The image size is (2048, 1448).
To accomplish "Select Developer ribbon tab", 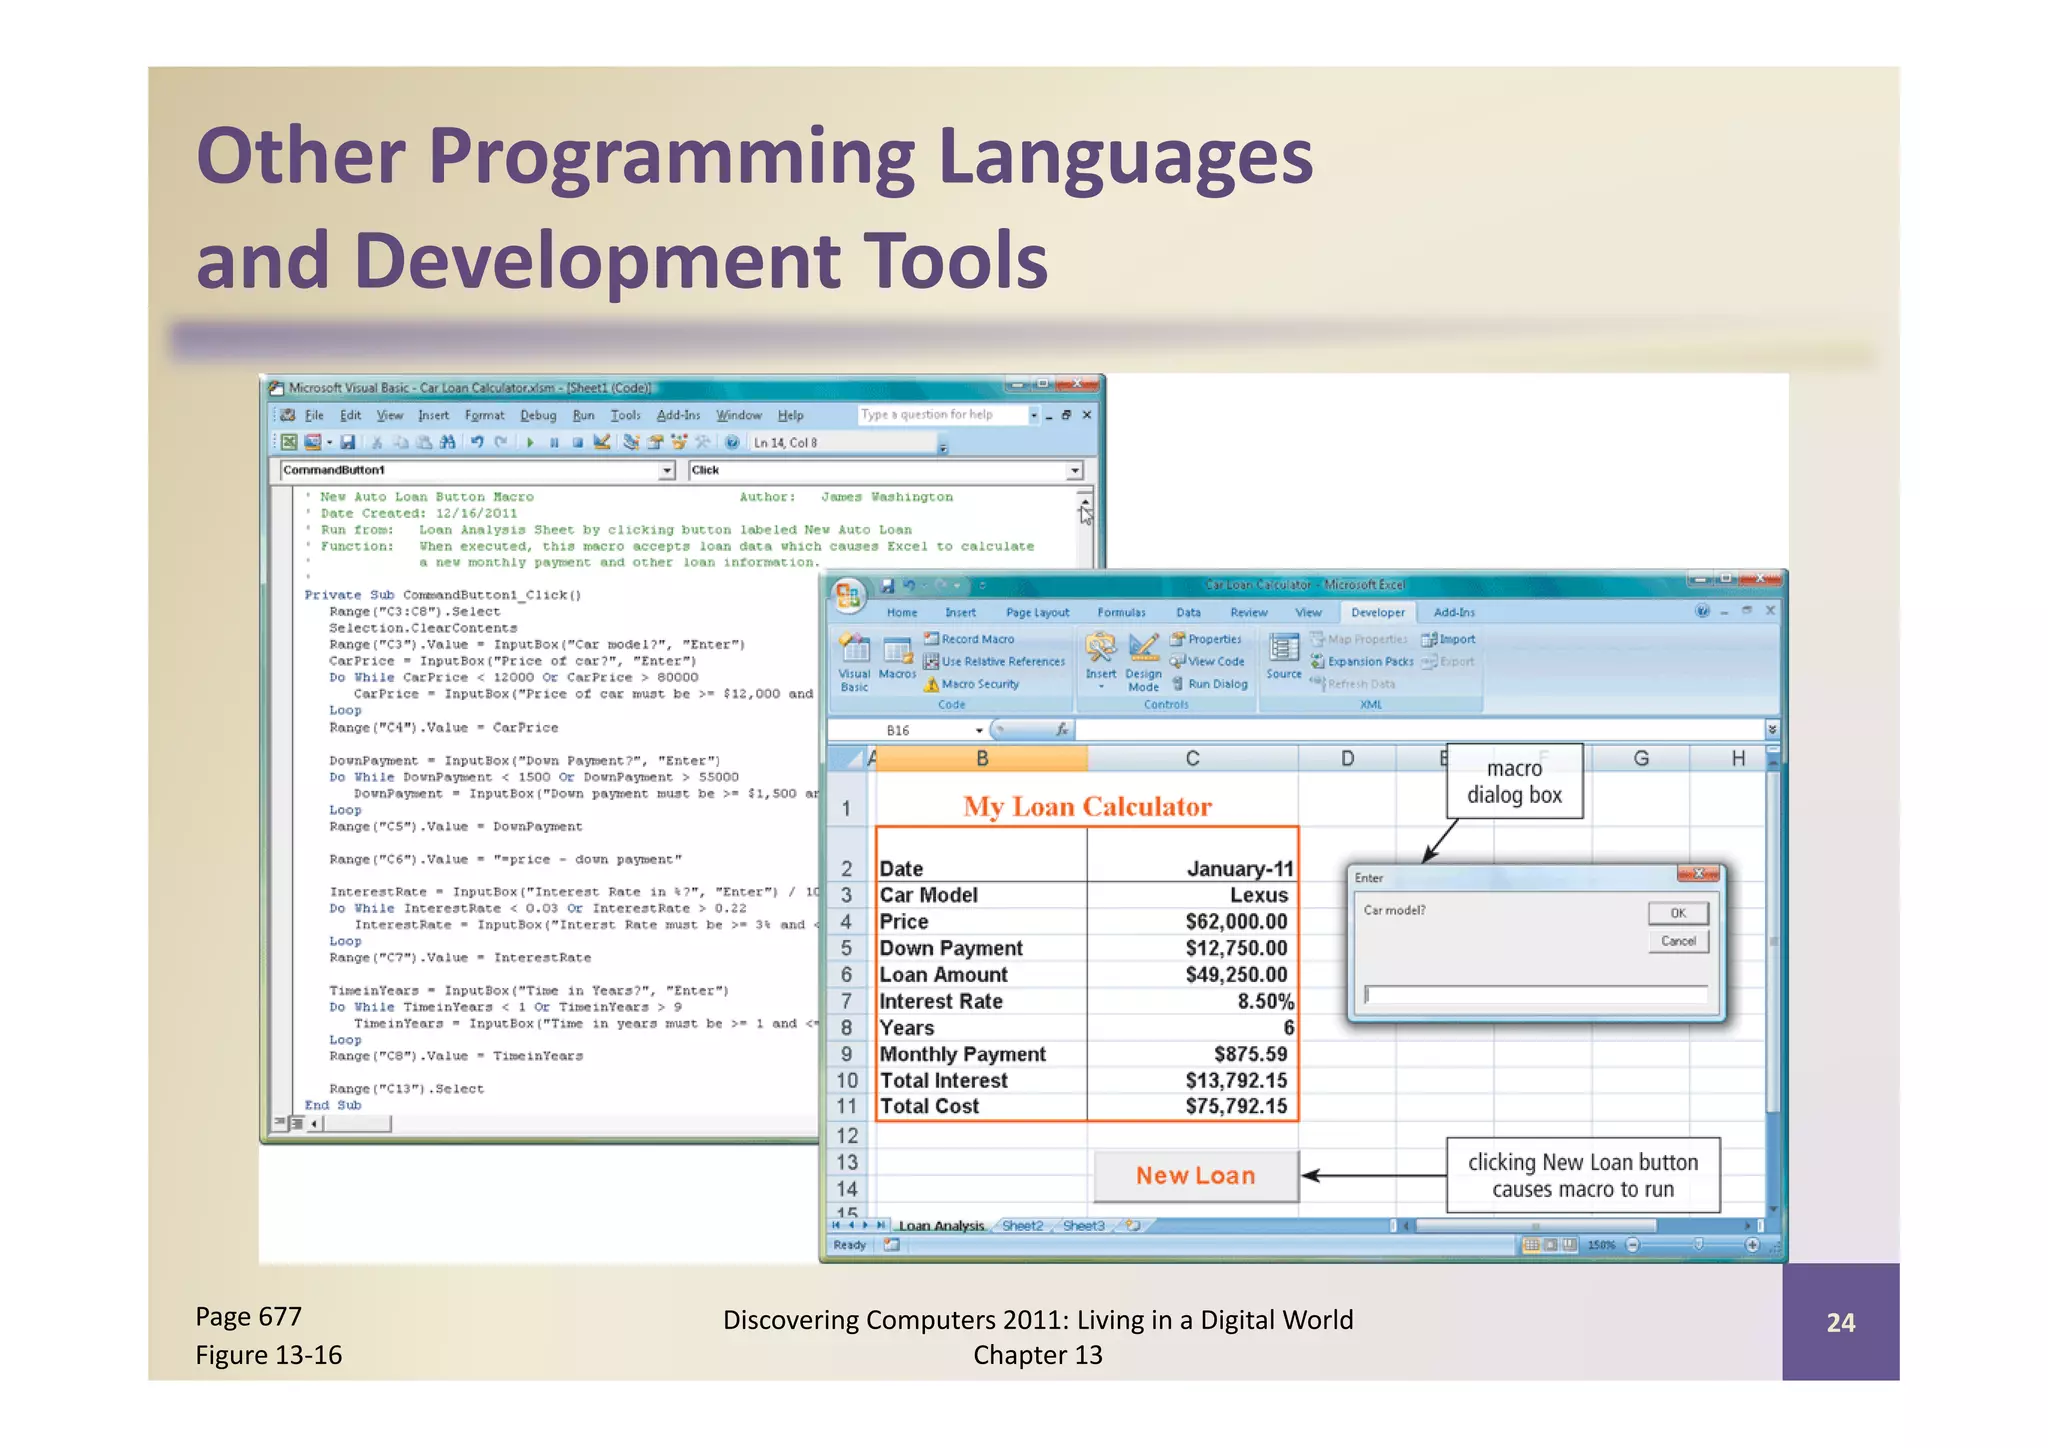I will pos(1377,612).
